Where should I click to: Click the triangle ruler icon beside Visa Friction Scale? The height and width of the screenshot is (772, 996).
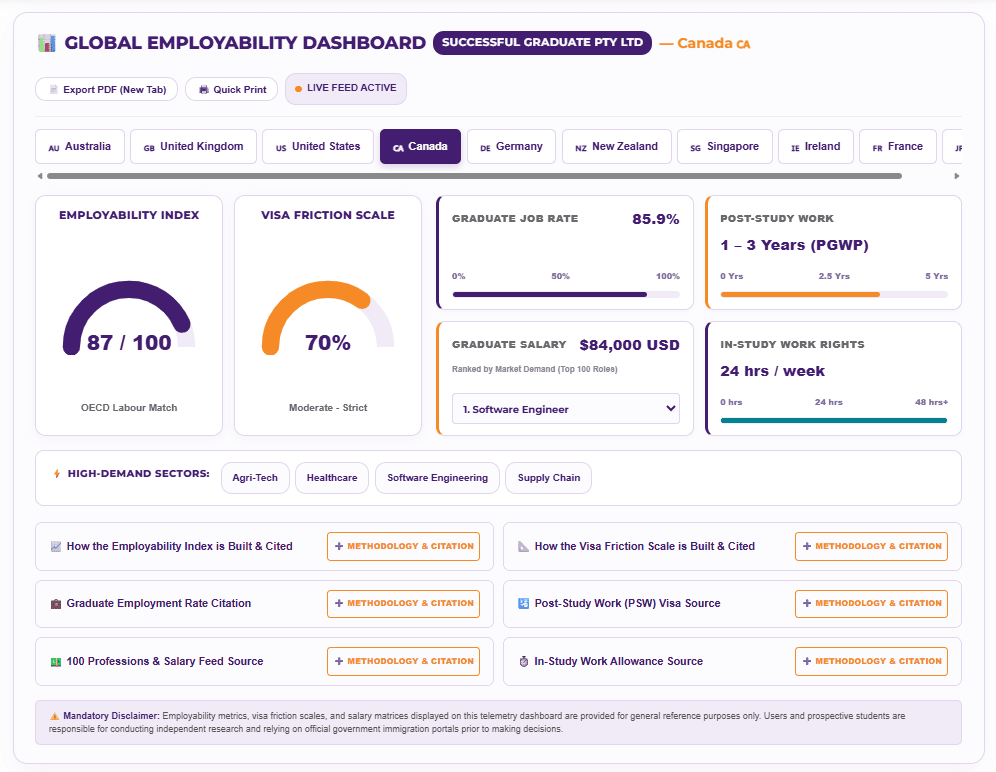coord(523,546)
